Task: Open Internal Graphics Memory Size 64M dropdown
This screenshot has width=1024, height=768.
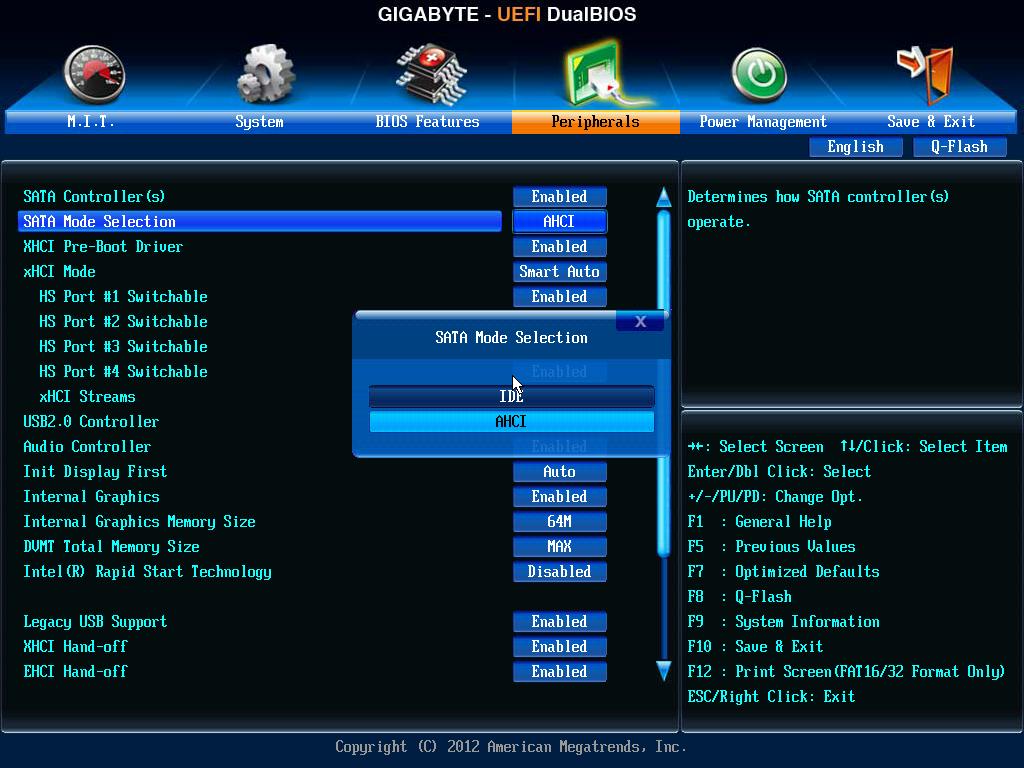Action: [560, 521]
